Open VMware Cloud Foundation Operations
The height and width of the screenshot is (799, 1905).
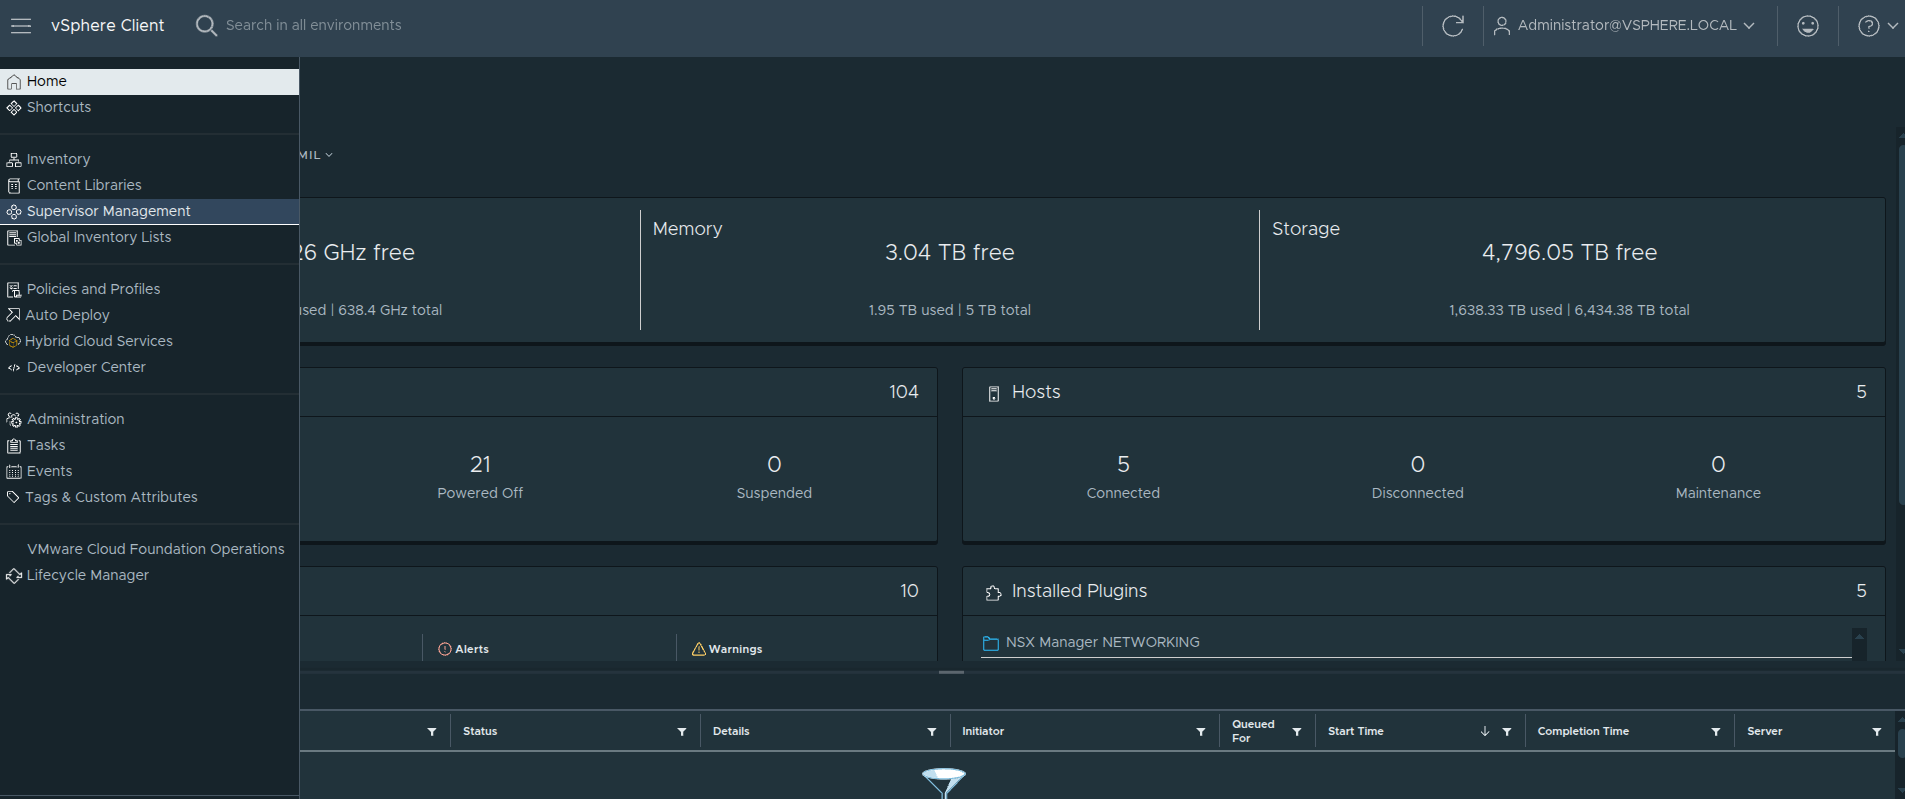tap(149, 549)
